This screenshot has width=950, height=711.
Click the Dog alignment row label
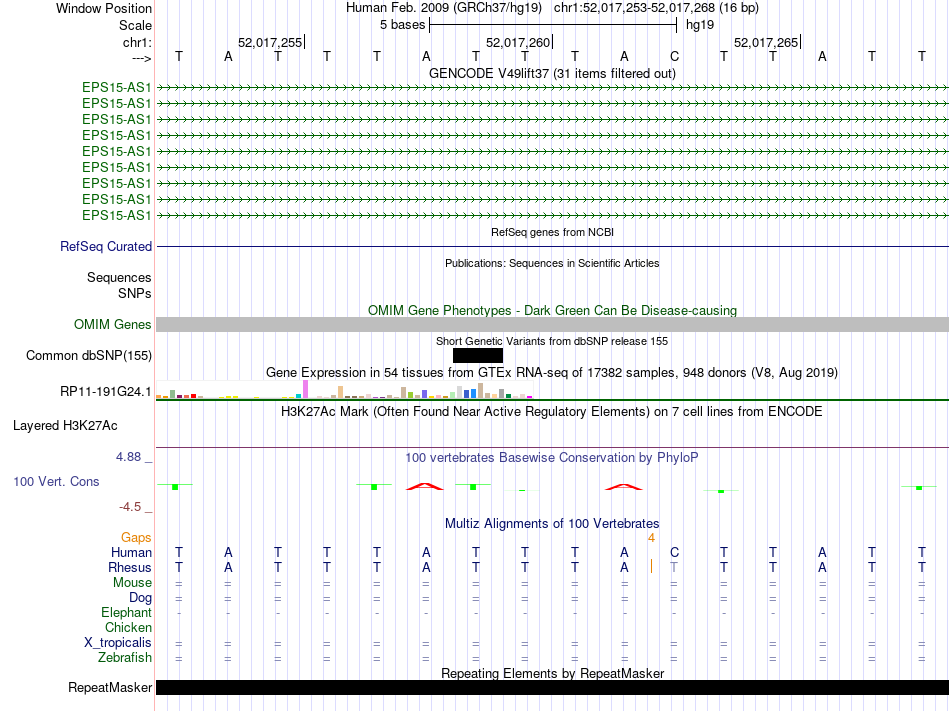(140, 598)
